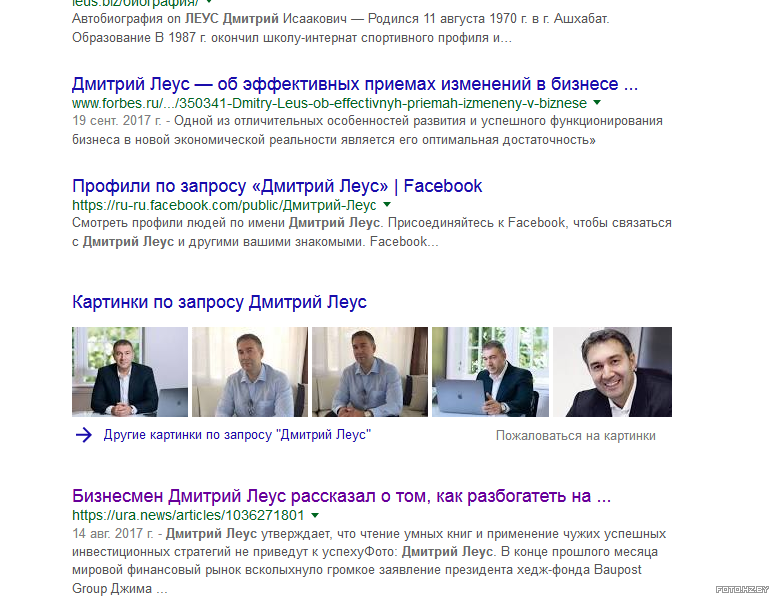This screenshot has height=597, width=773.
Task: Click the foto.hz.by watermark logo
Action: point(742,590)
